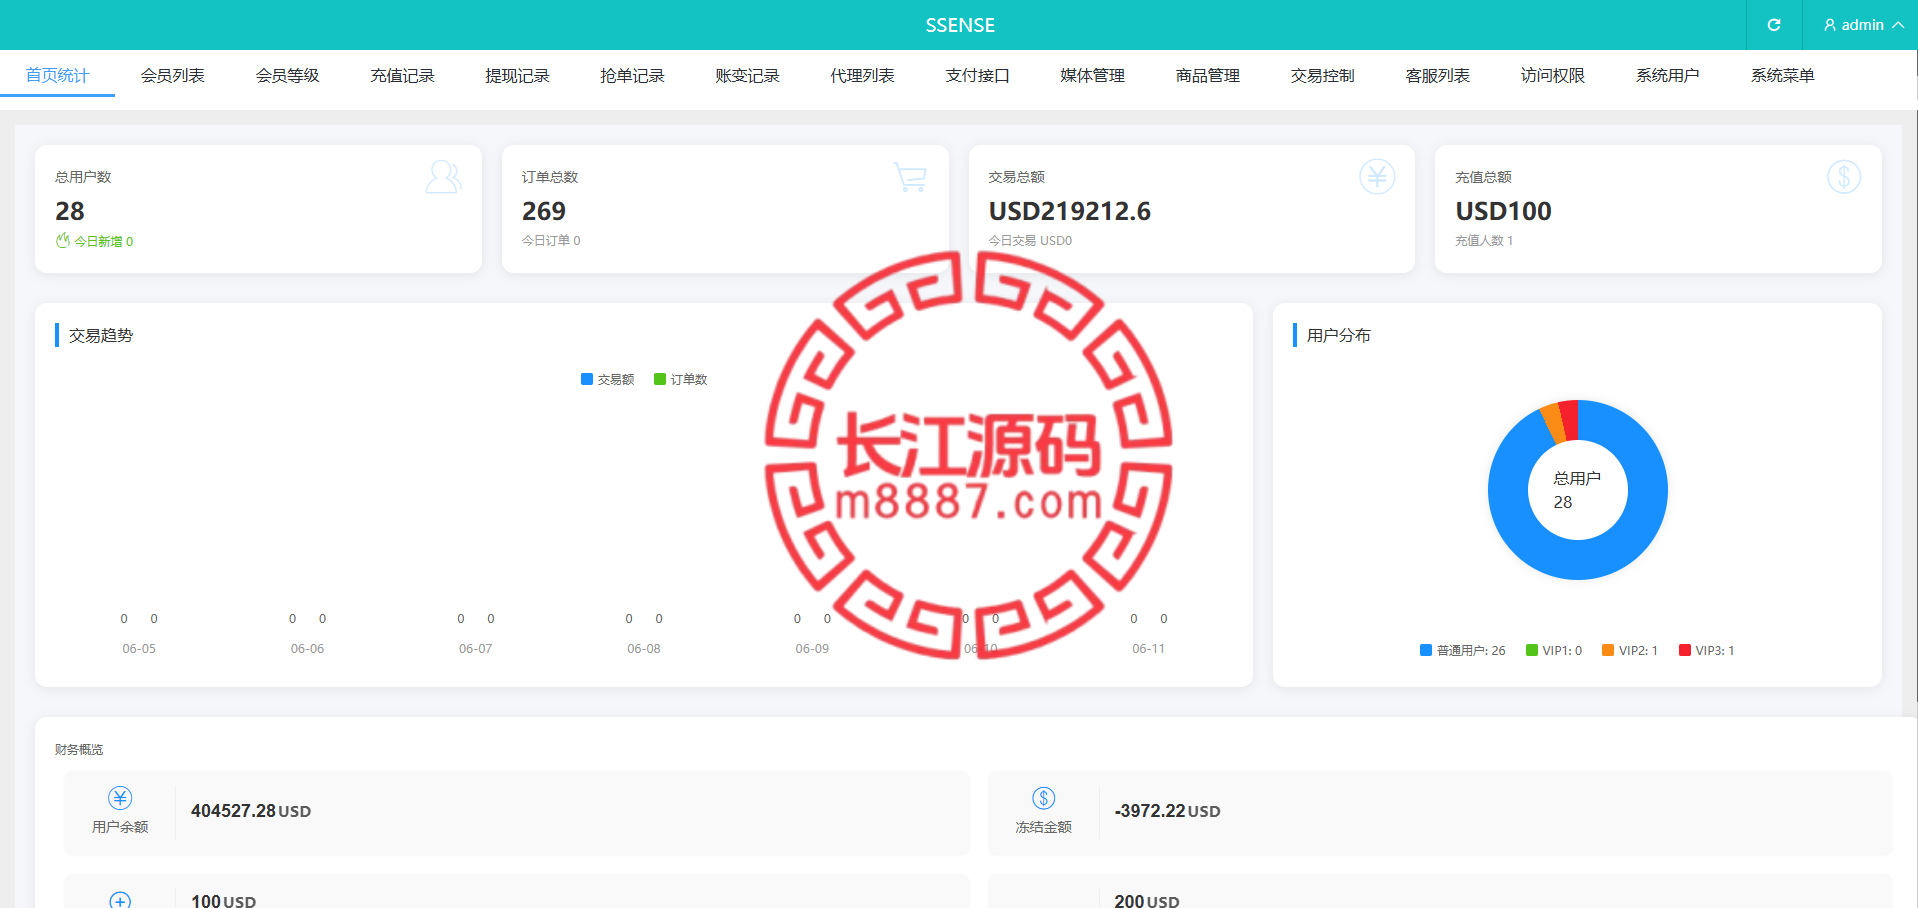Open the 会员等级 menu
This screenshot has height=908, width=1918.
[287, 75]
